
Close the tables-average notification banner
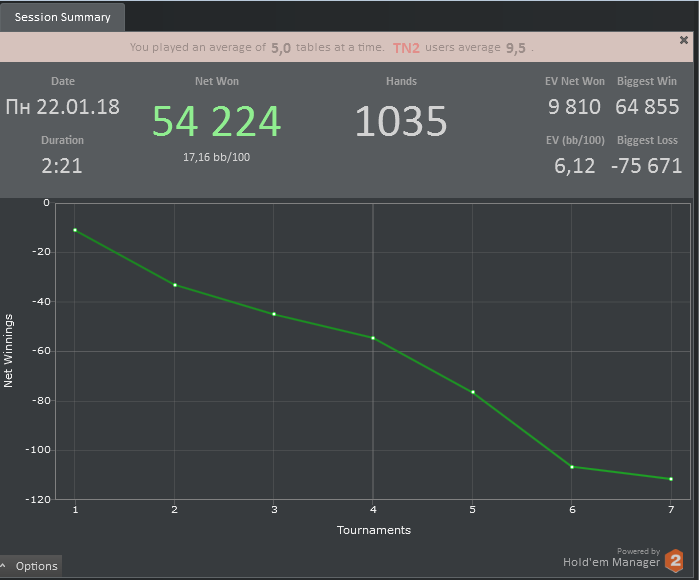[683, 40]
